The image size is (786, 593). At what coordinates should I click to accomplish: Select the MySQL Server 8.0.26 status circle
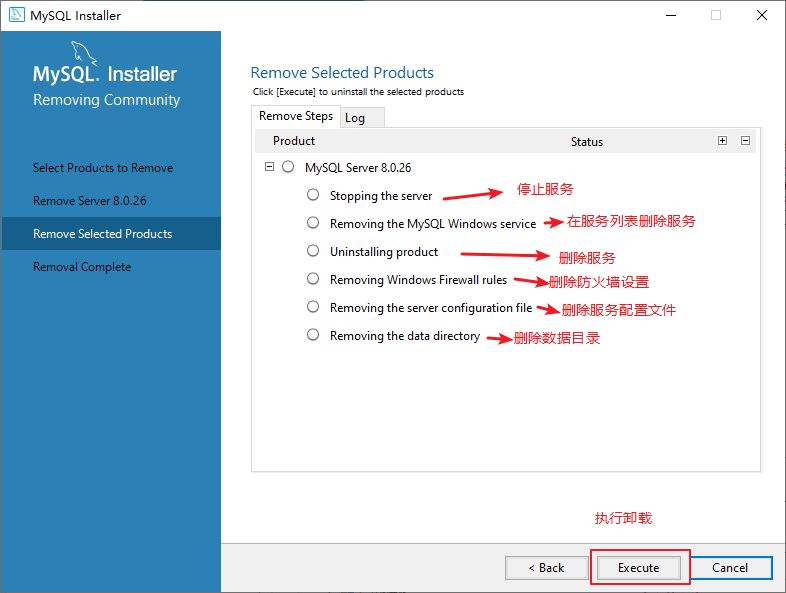click(x=288, y=166)
